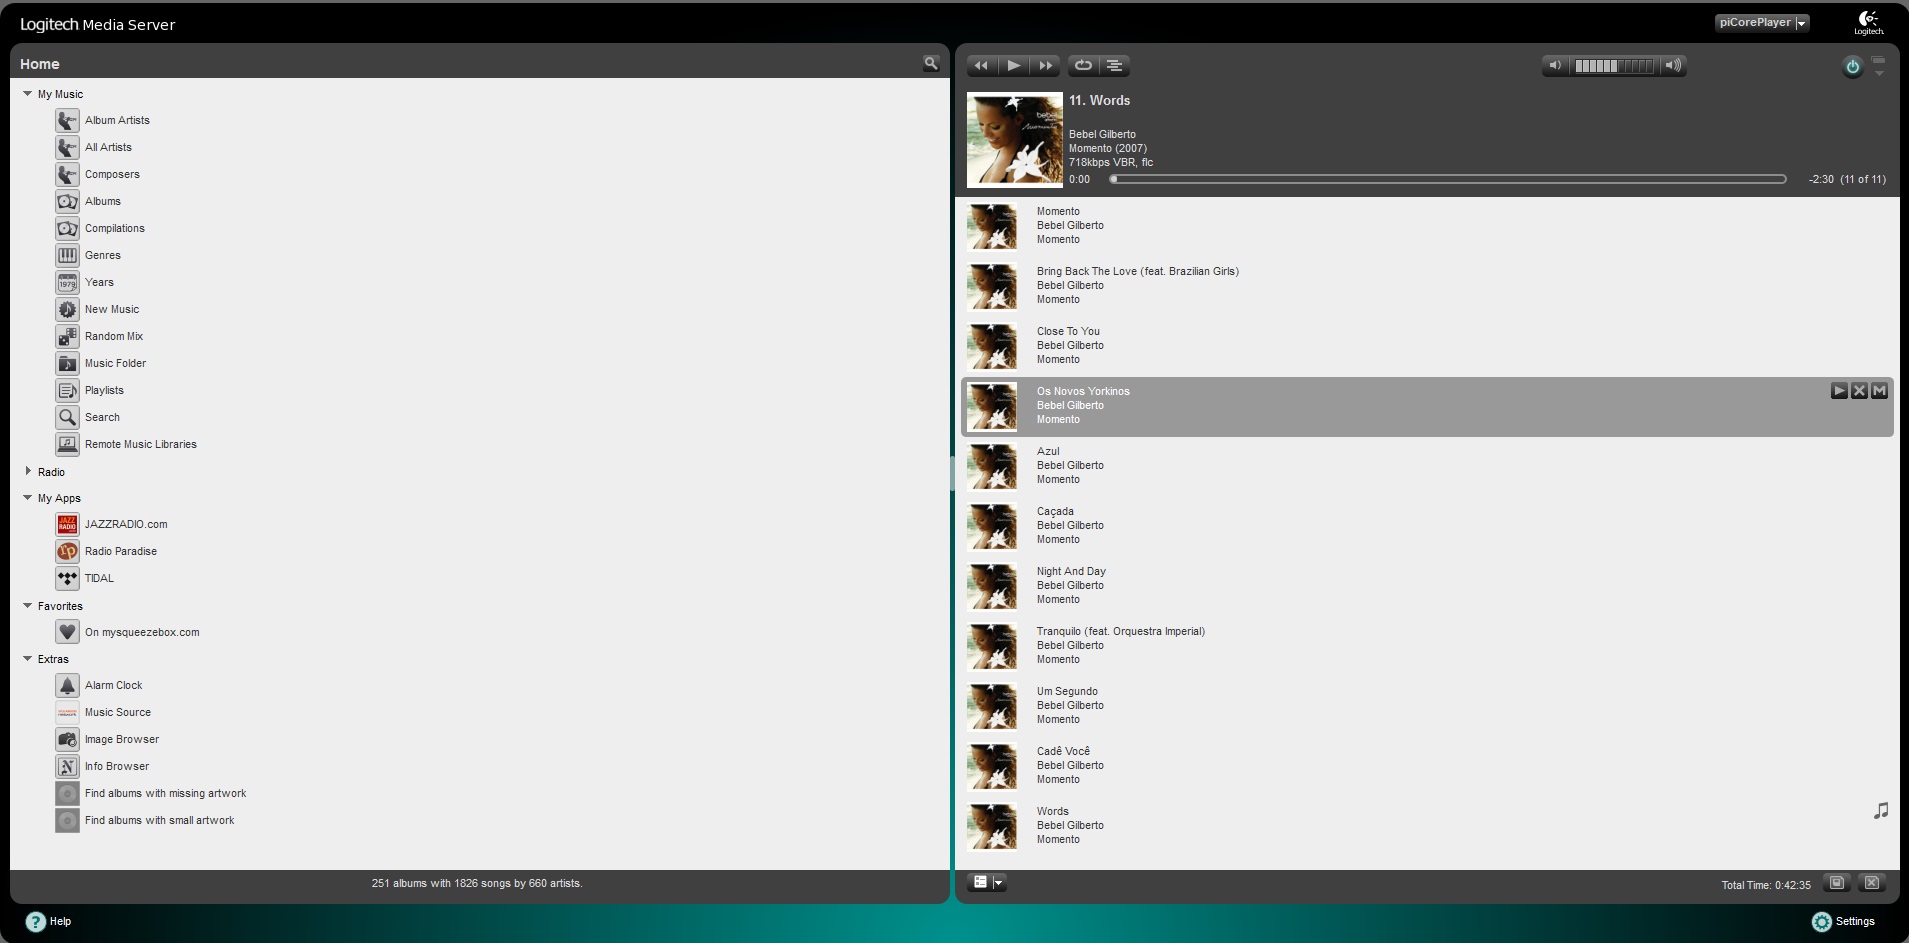Toggle the repeat mode button

[1083, 66]
